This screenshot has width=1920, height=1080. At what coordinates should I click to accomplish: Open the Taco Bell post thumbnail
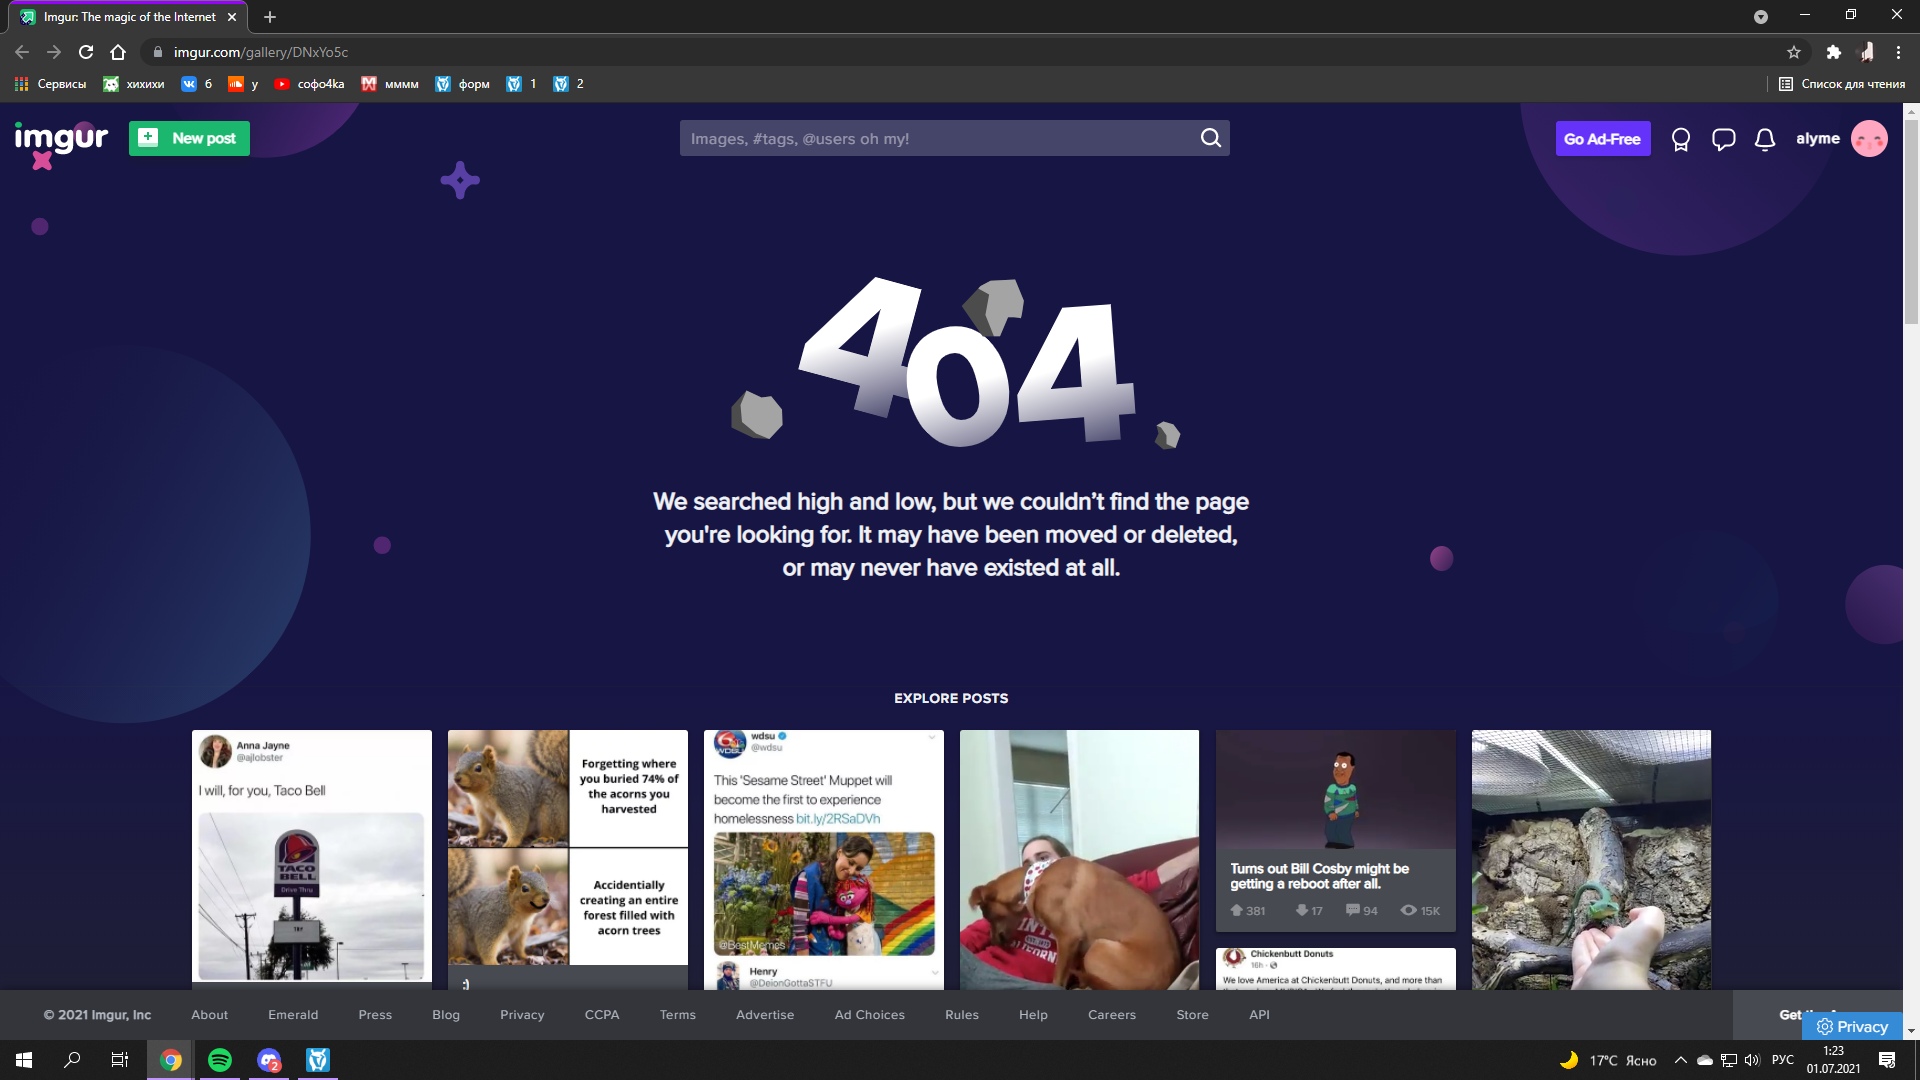click(x=311, y=858)
